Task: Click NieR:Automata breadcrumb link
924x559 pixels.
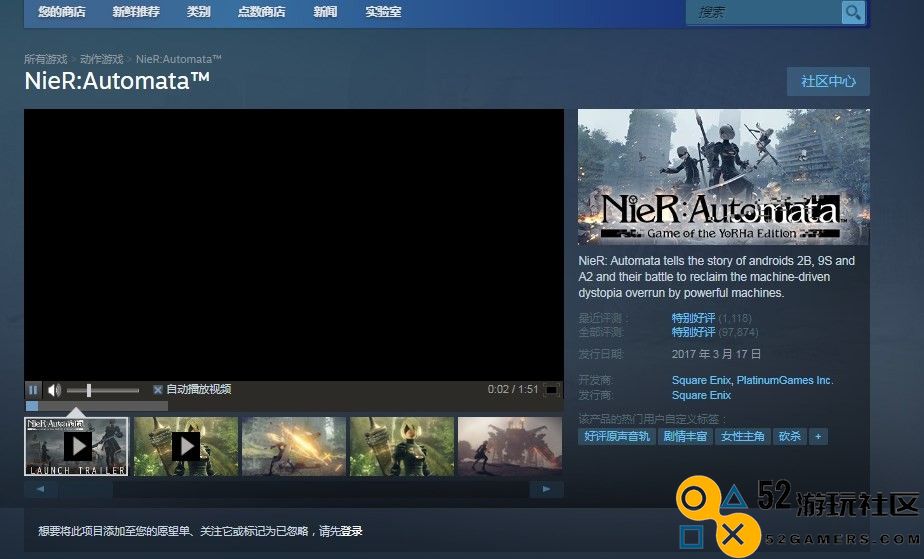Action: 179,59
